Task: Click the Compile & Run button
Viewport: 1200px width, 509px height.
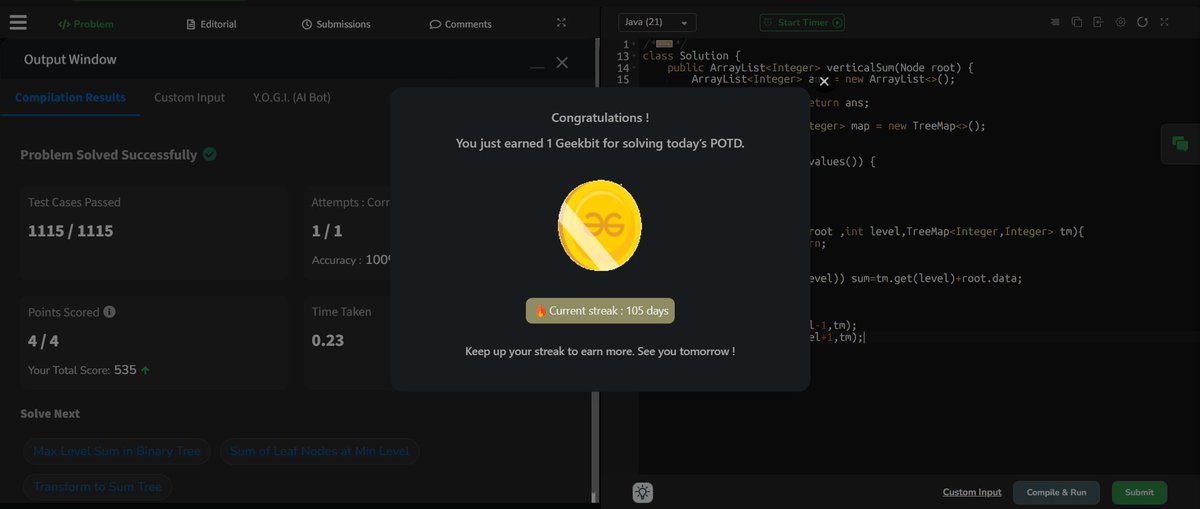Action: tap(1056, 492)
